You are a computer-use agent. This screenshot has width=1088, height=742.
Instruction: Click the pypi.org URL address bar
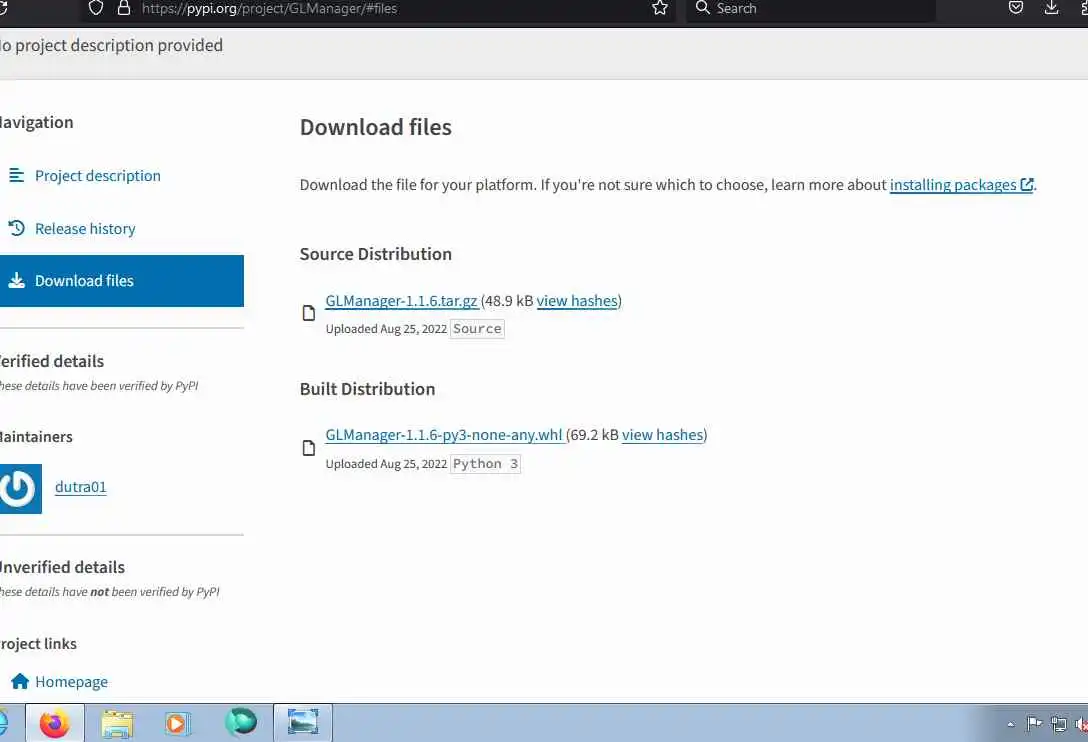[x=378, y=8]
